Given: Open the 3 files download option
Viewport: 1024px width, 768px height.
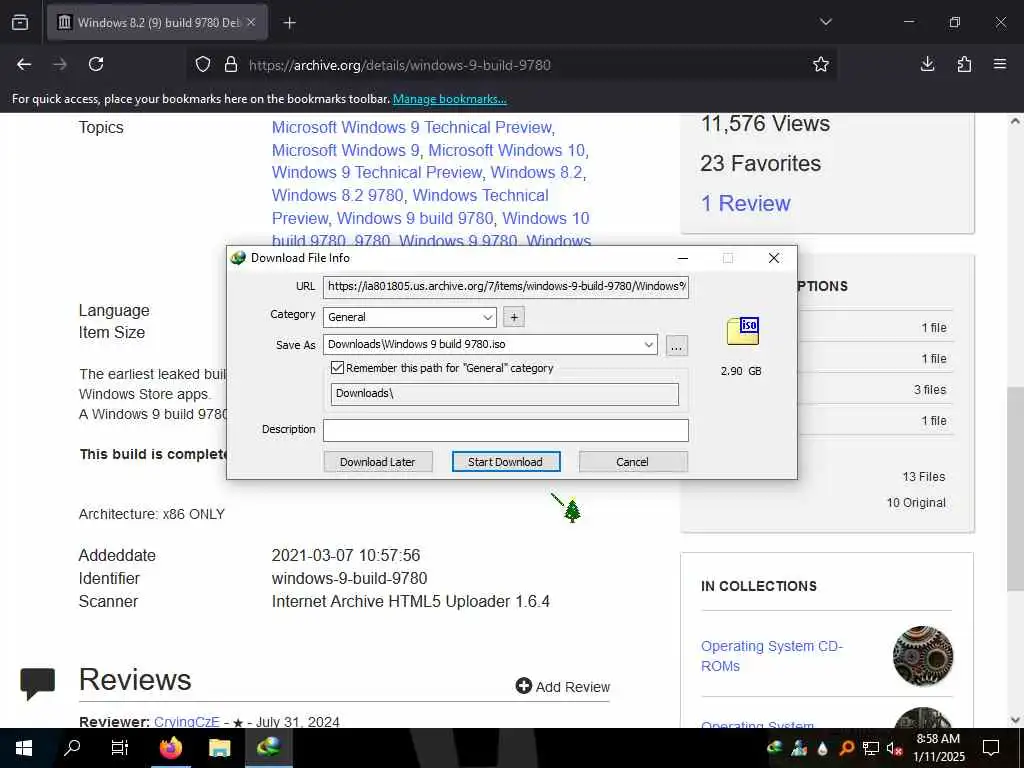Looking at the screenshot, I should coord(930,390).
